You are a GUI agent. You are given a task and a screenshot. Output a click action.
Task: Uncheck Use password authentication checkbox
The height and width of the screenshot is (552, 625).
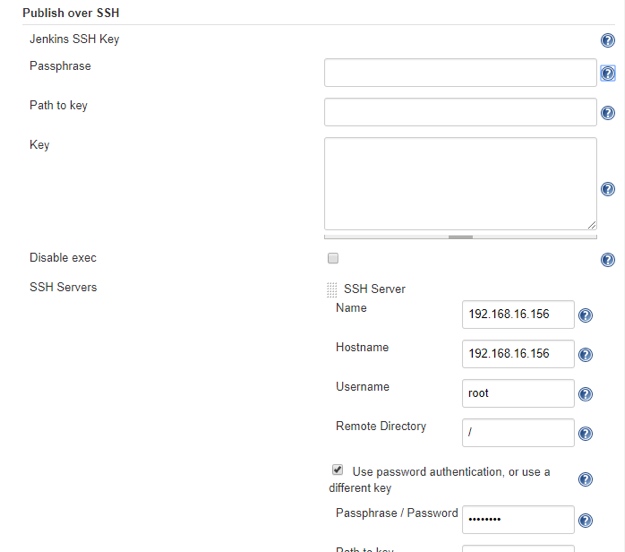(338, 470)
